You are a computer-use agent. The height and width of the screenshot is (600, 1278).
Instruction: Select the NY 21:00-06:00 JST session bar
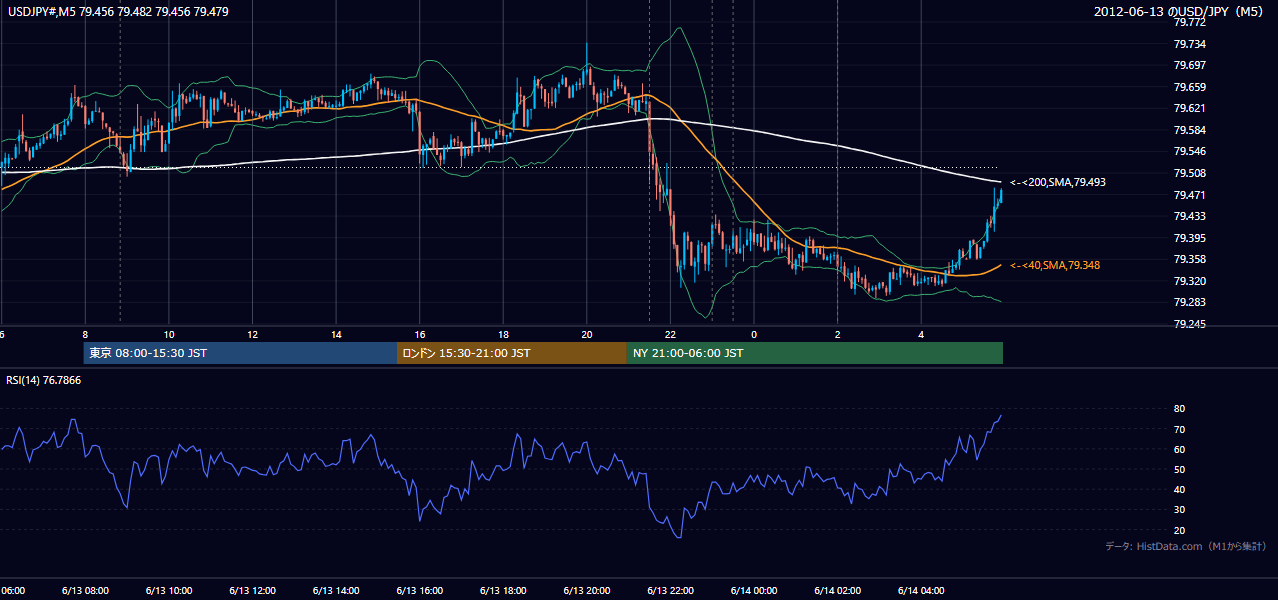point(815,353)
